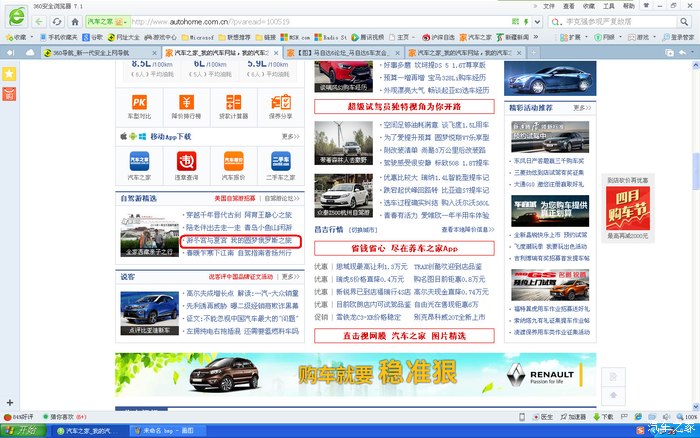
Task: Click the browser search input field
Action: click(615, 20)
